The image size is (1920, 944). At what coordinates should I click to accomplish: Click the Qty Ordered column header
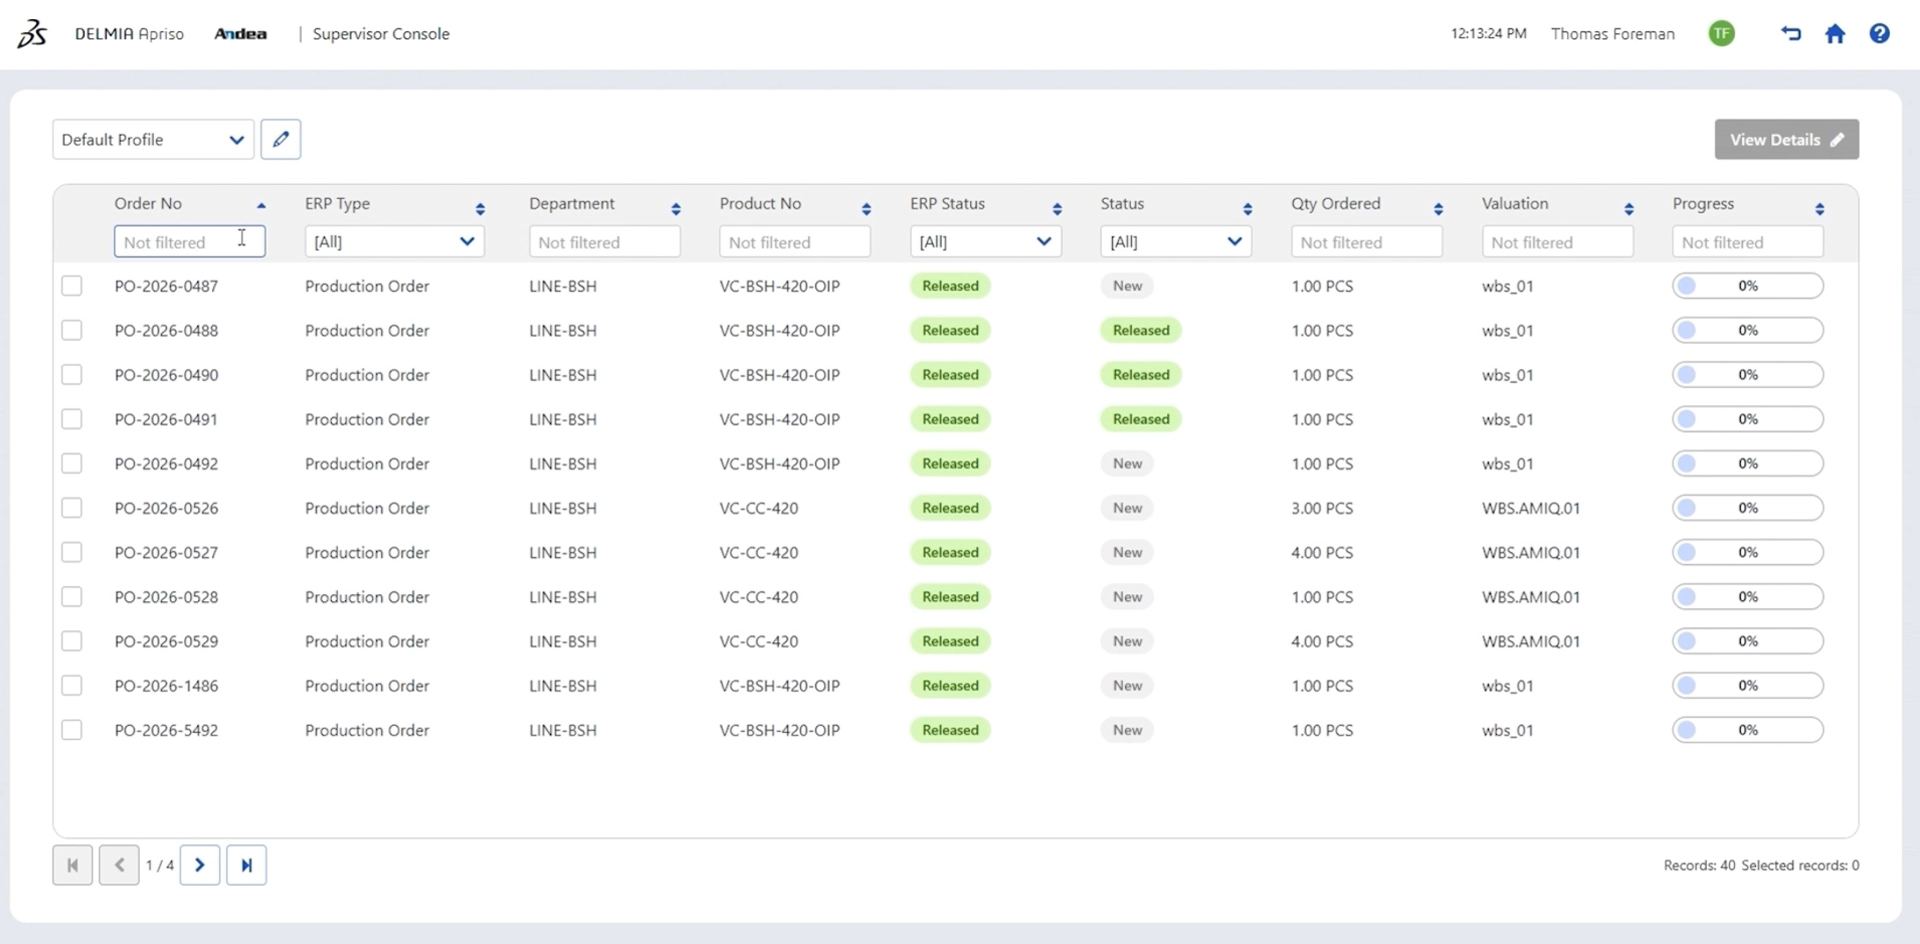pos(1335,203)
